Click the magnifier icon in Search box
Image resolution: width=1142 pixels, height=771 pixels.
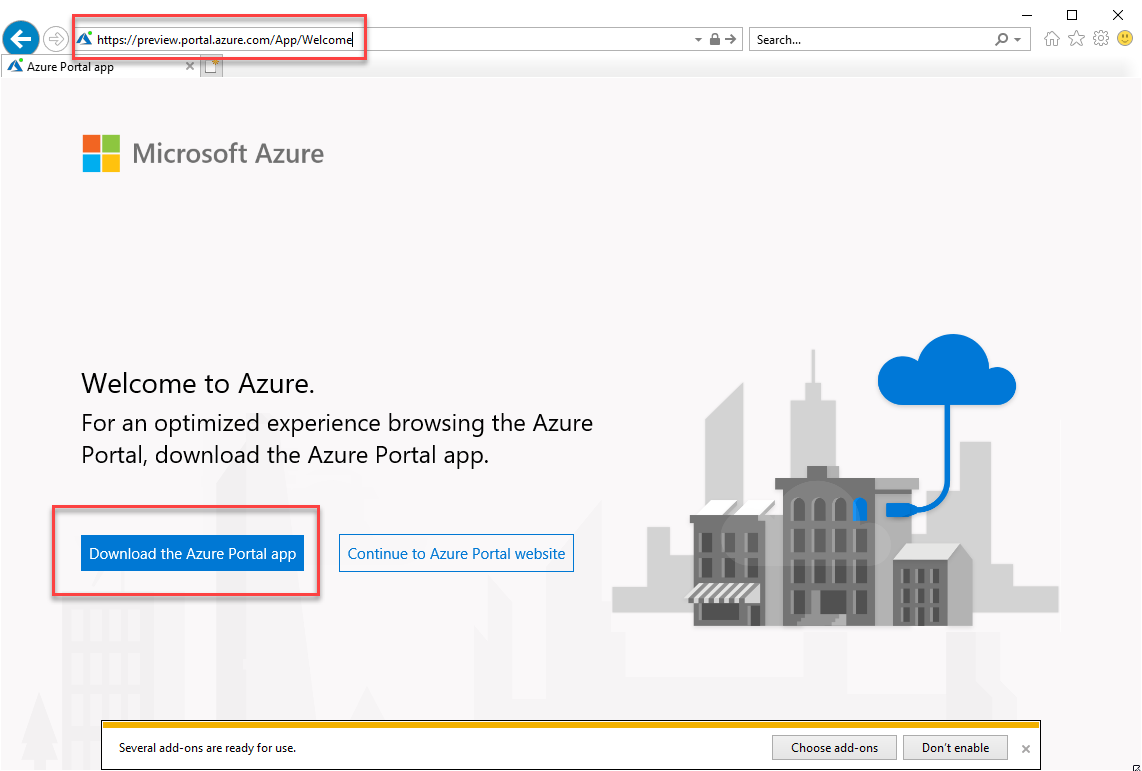(1001, 39)
